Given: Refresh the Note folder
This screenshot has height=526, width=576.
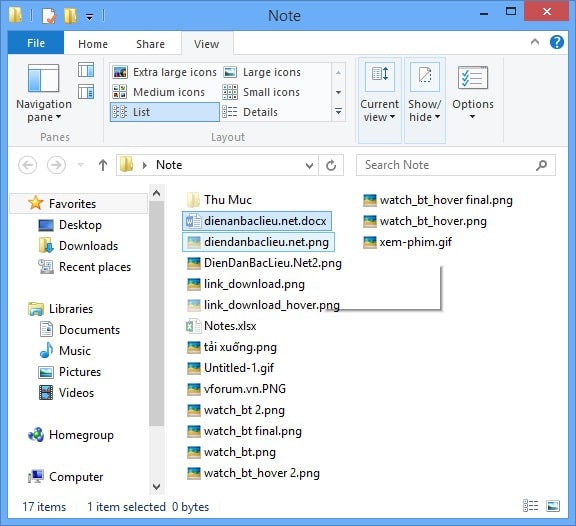Looking at the screenshot, I should [x=331, y=165].
